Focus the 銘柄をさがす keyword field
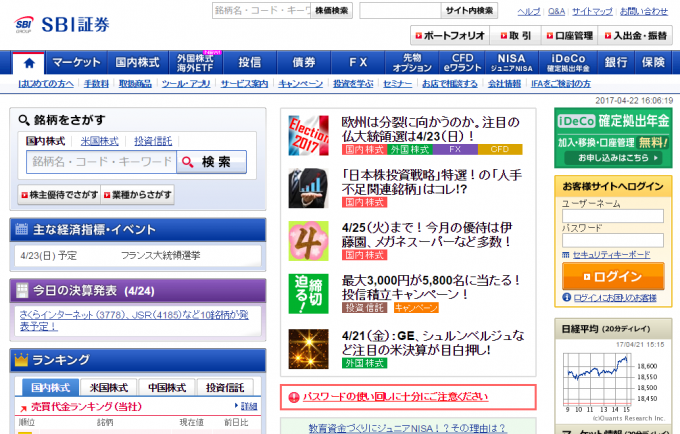 point(101,162)
